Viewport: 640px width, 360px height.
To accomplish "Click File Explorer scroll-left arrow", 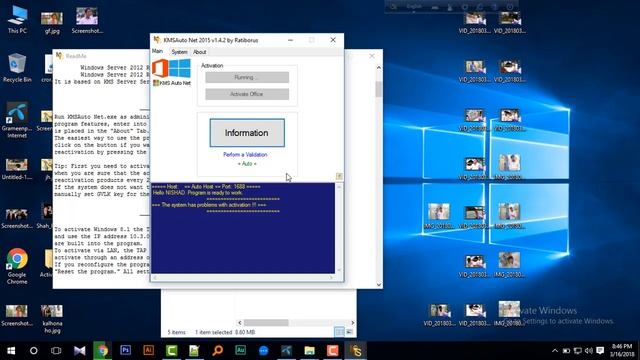I will pyautogui.click(x=240, y=322).
